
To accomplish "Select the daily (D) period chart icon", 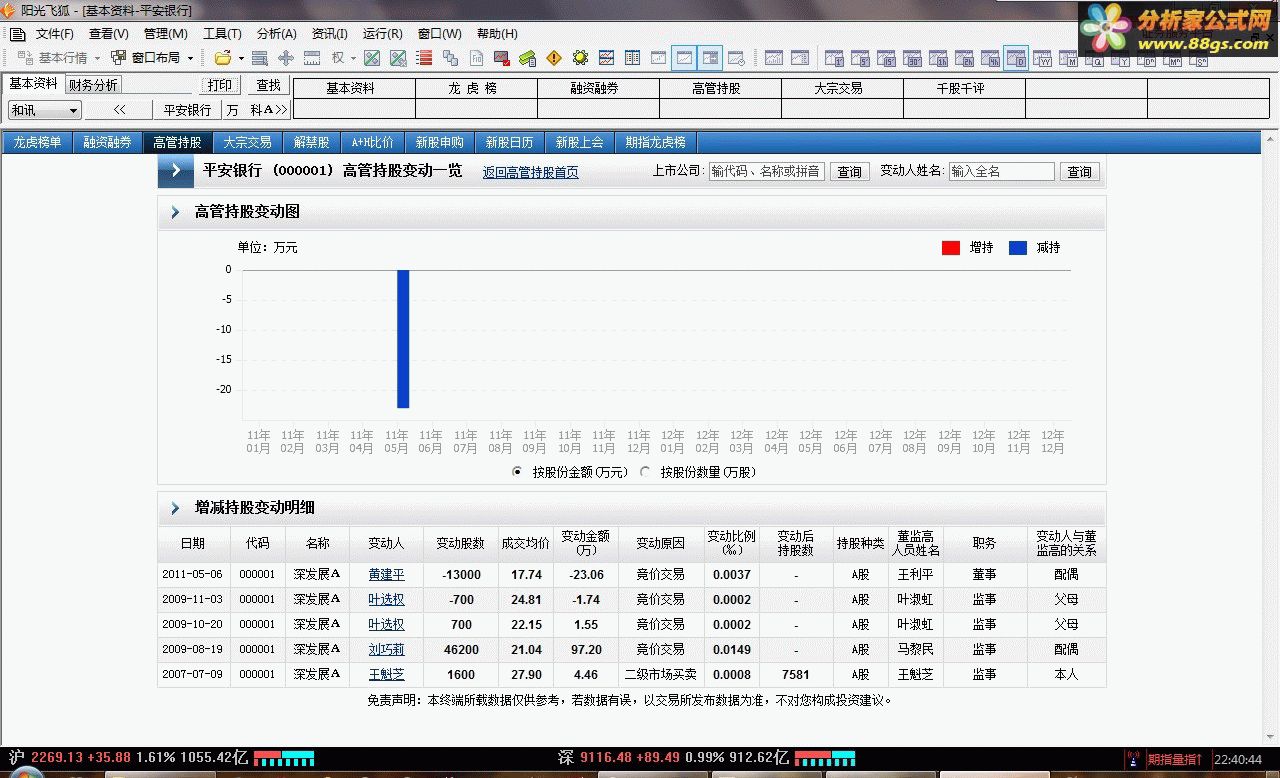I will 1016,58.
